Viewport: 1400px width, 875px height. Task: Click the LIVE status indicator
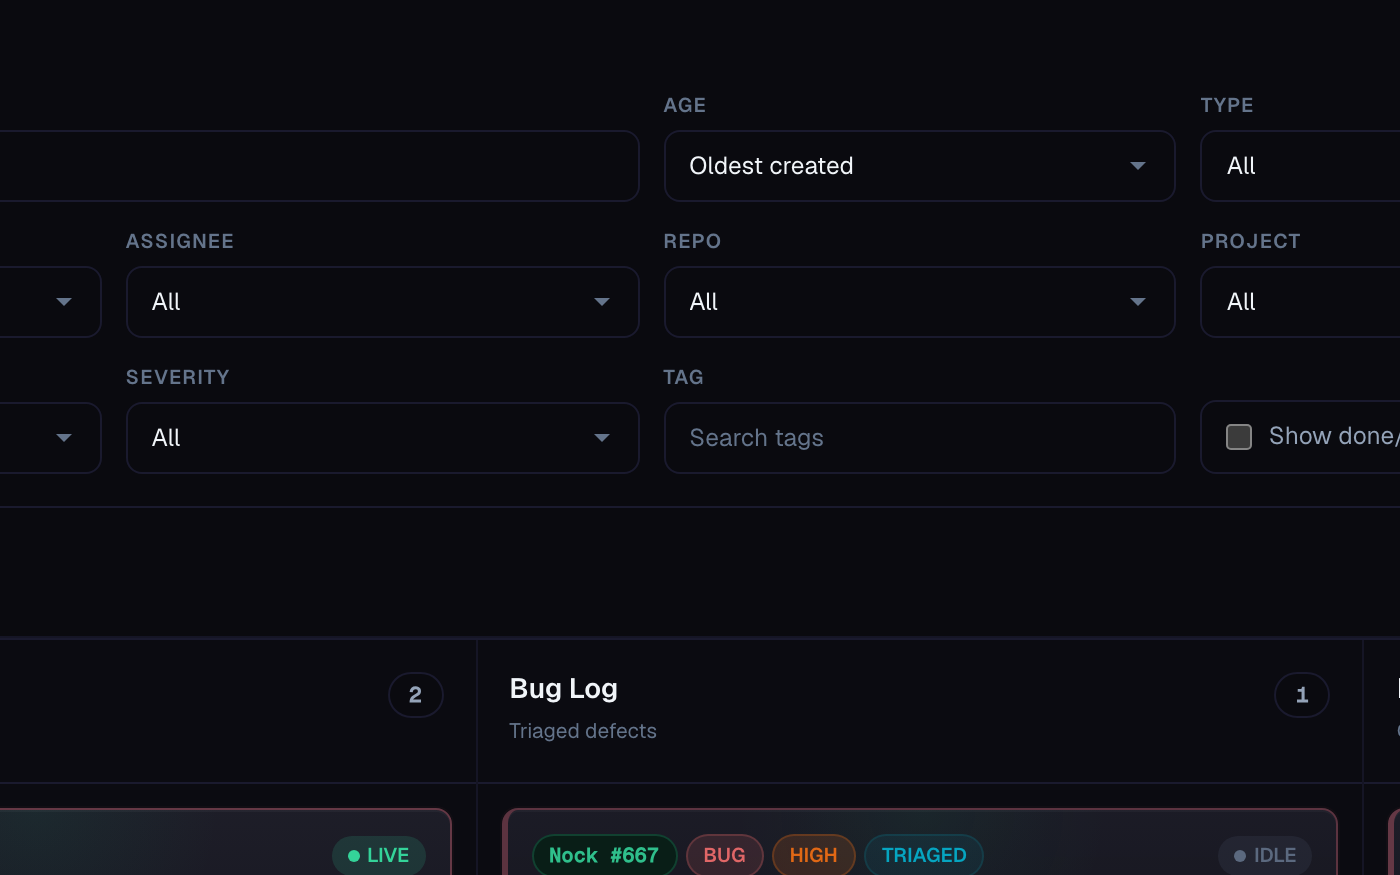(379, 855)
